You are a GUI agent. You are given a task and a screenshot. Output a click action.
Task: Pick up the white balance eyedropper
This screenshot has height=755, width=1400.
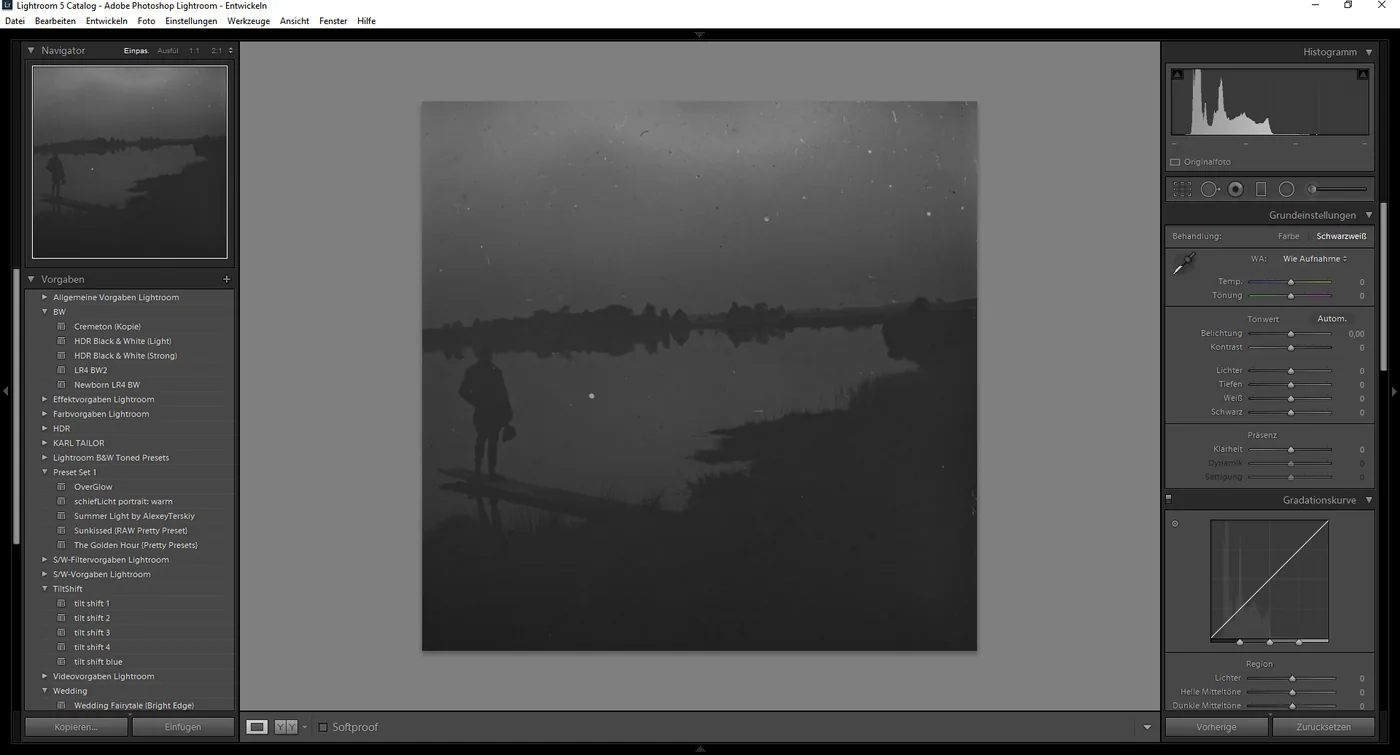pos(1184,264)
